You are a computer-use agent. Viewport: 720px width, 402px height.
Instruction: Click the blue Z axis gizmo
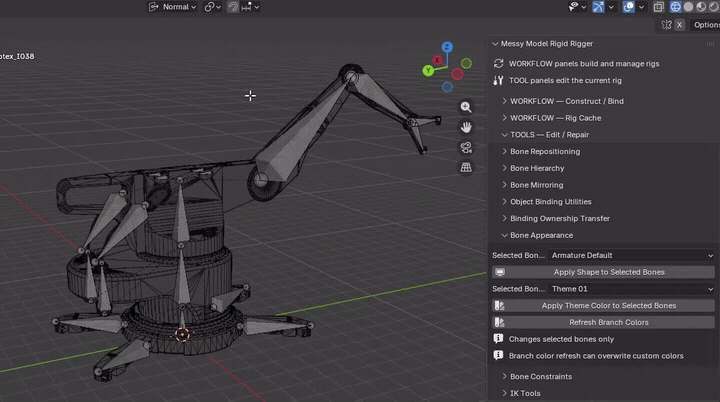pos(447,47)
